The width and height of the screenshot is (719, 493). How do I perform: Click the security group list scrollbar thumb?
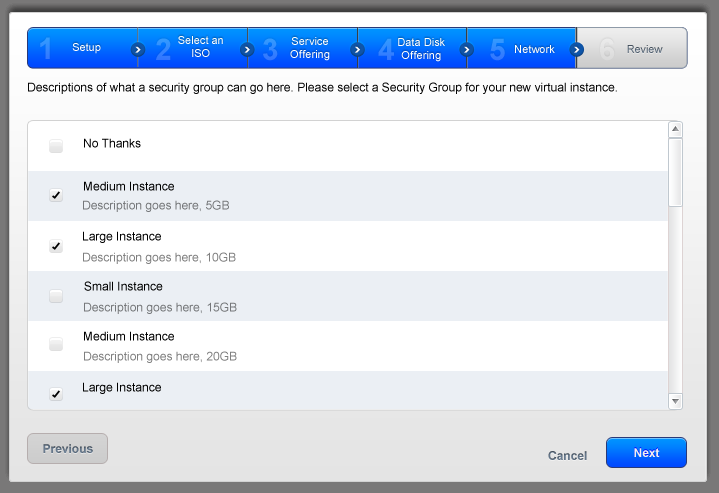coord(675,172)
